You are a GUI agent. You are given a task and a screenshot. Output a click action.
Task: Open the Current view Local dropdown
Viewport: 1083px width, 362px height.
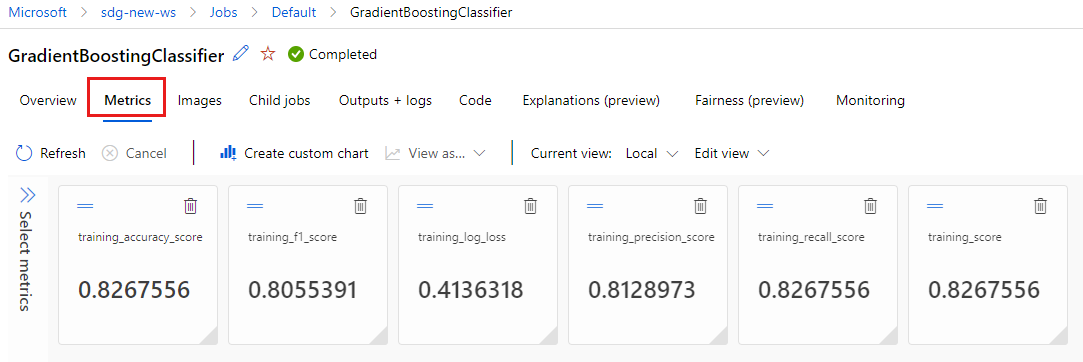pos(652,153)
